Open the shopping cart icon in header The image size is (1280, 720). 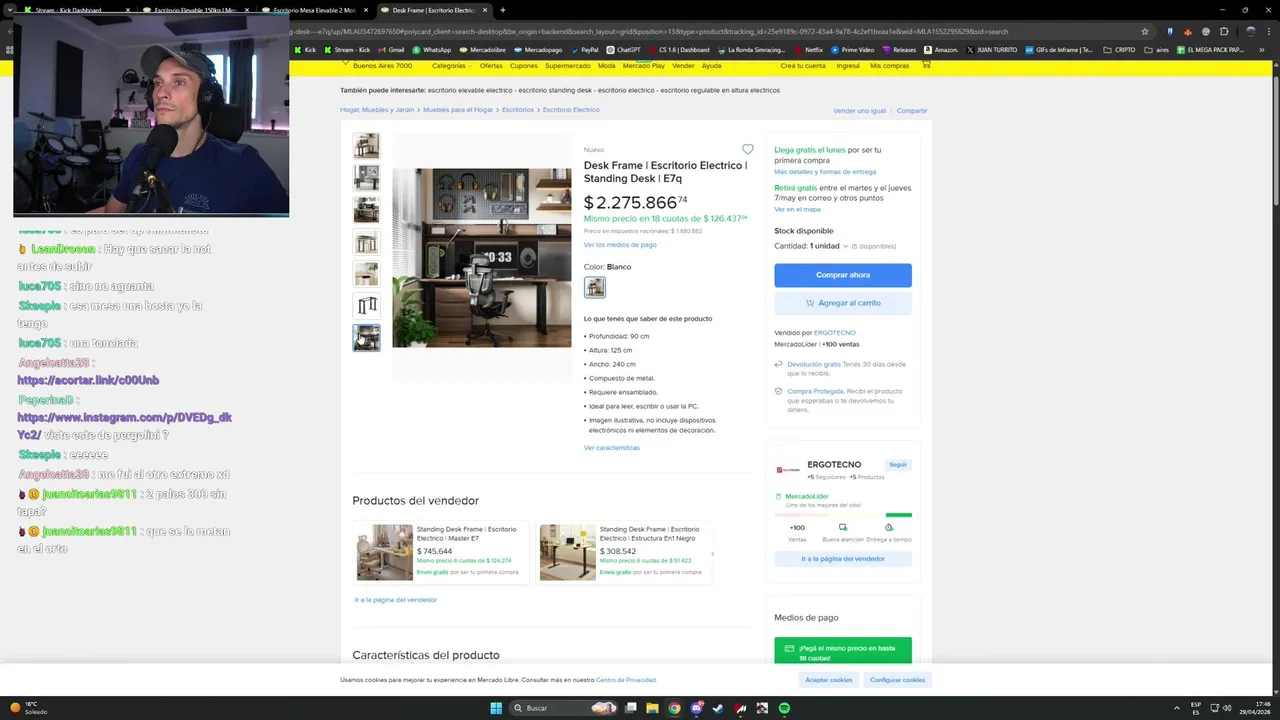pos(926,64)
